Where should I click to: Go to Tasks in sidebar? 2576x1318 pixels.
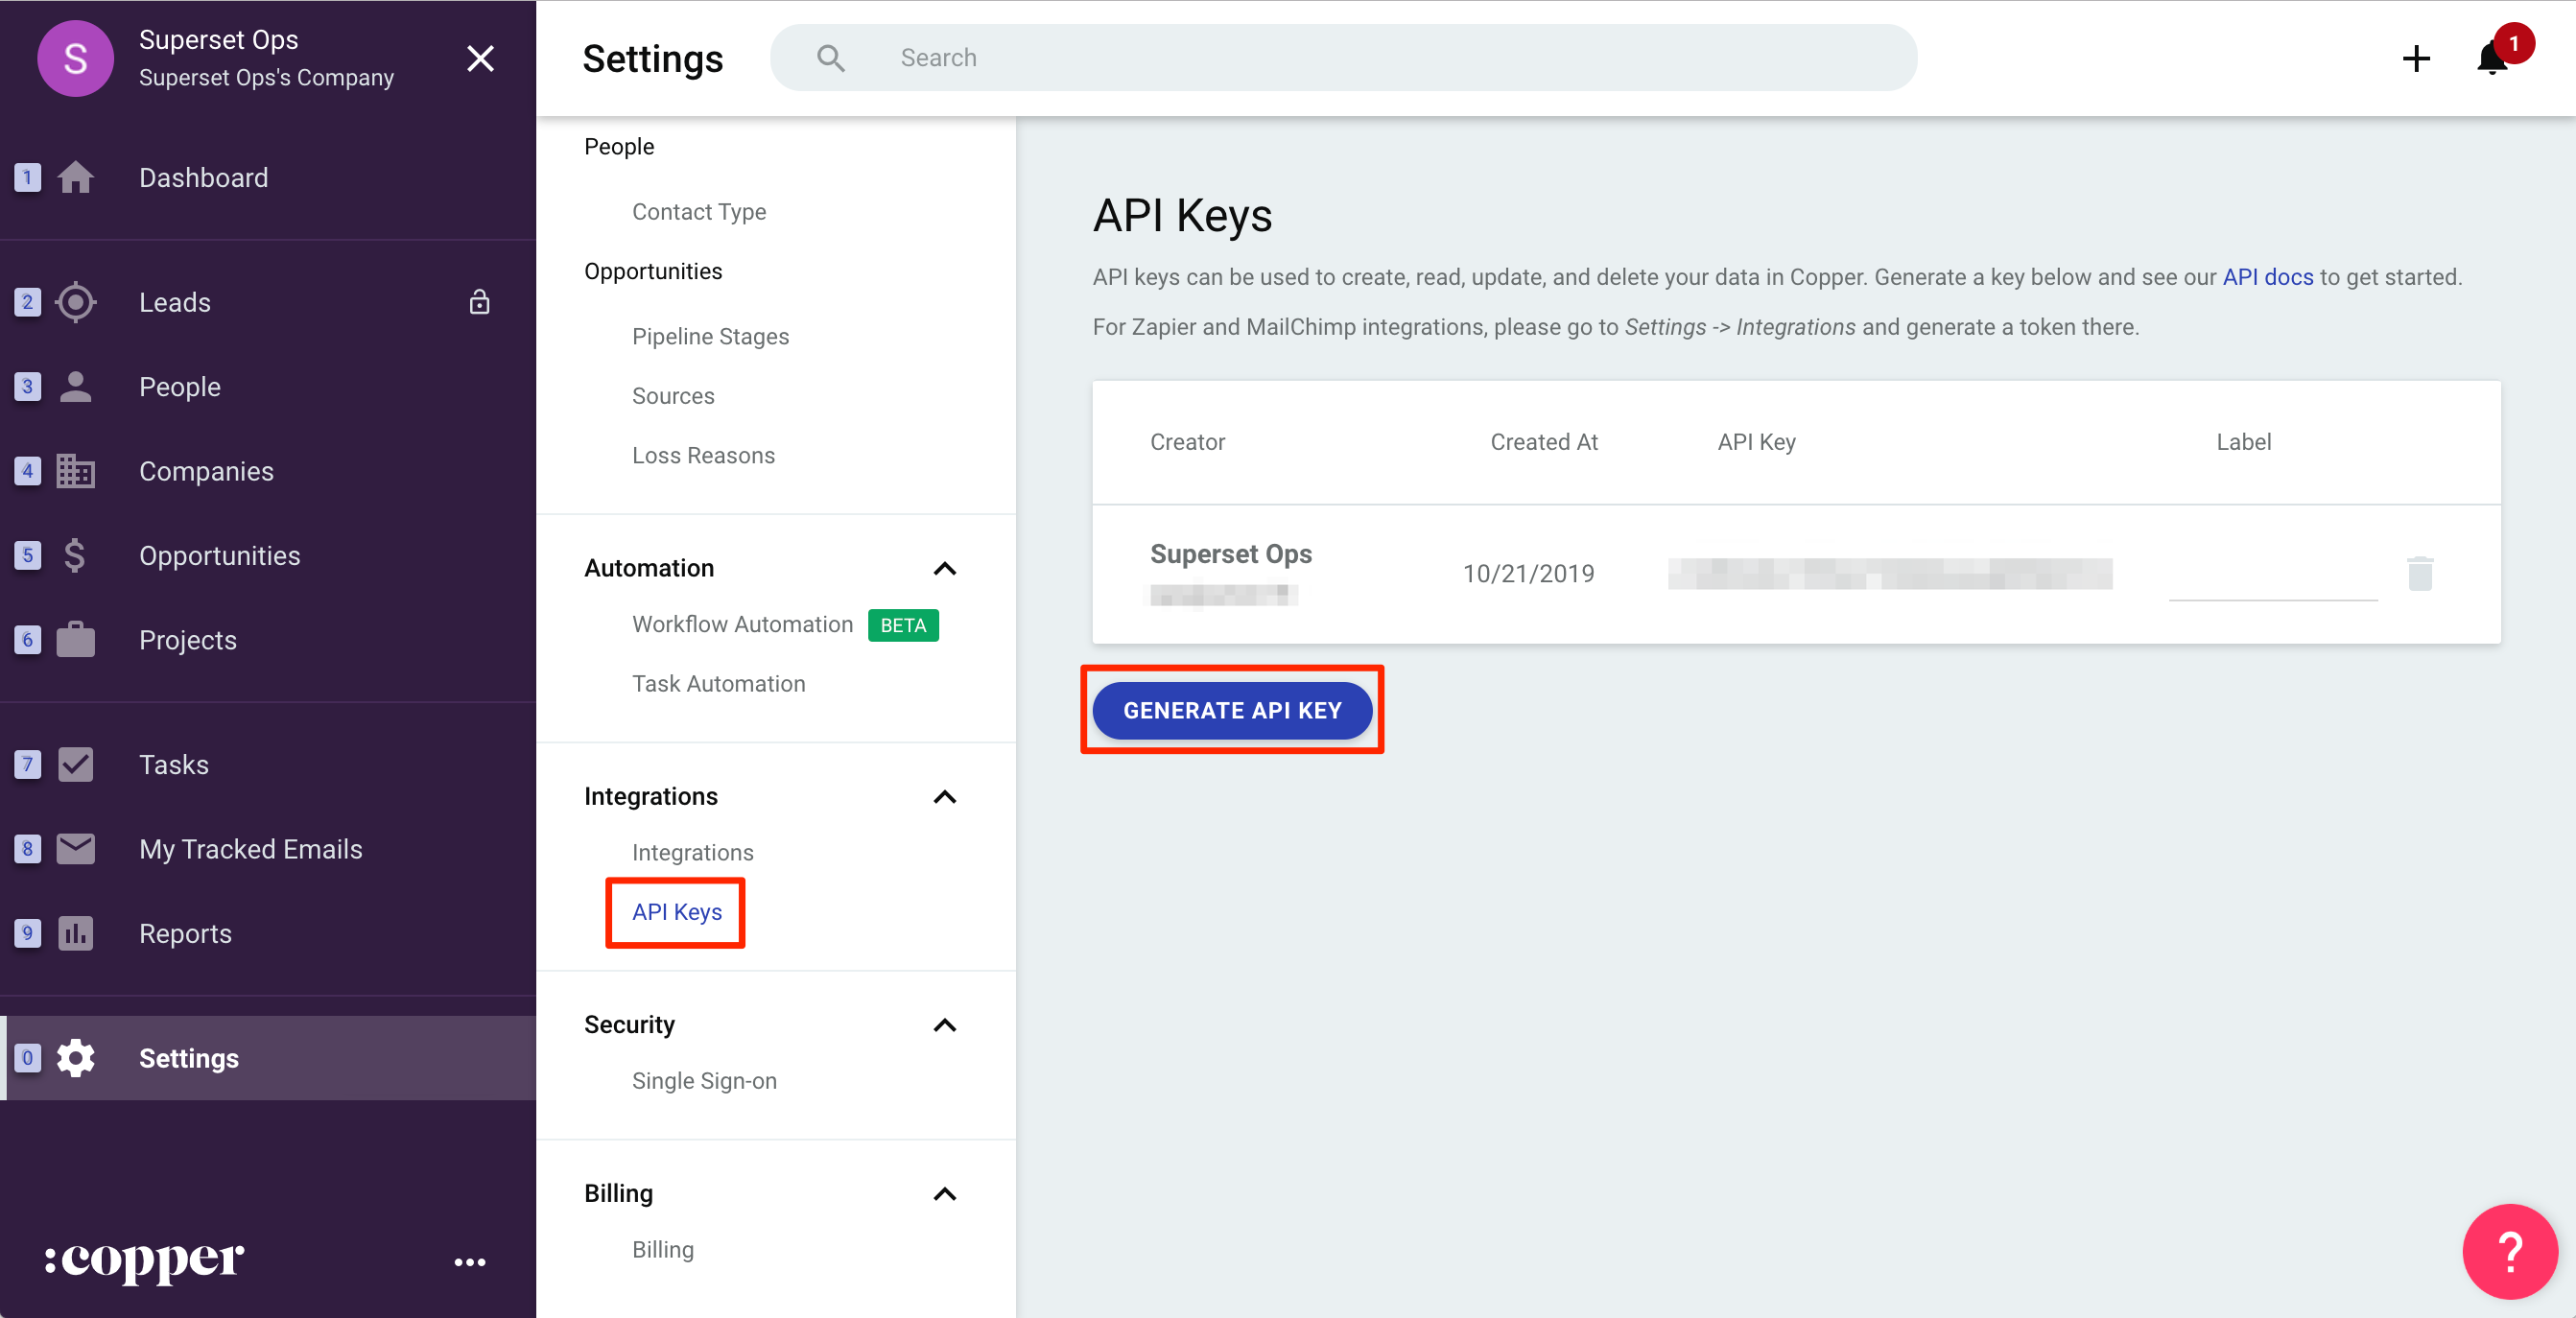[x=174, y=765]
